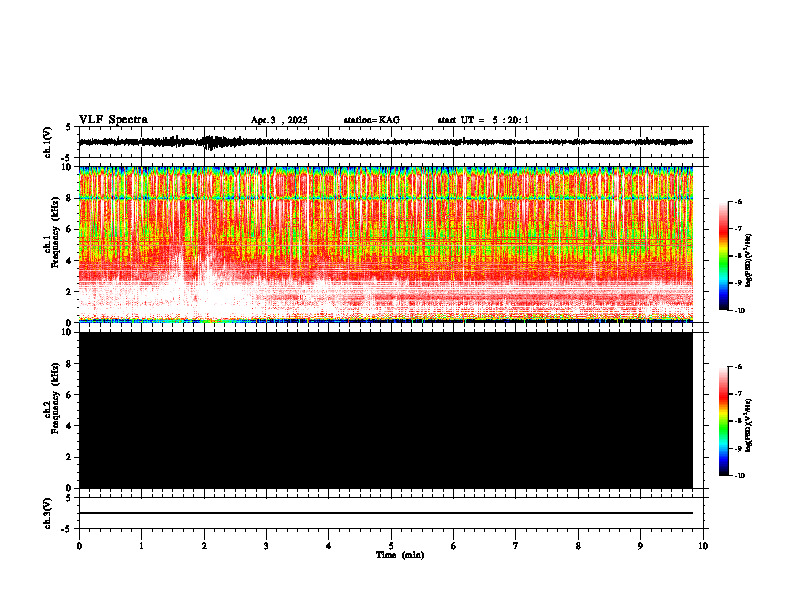The height and width of the screenshot is (612, 792).
Task: Click the "6" tick on the time axis
Action: [453, 546]
